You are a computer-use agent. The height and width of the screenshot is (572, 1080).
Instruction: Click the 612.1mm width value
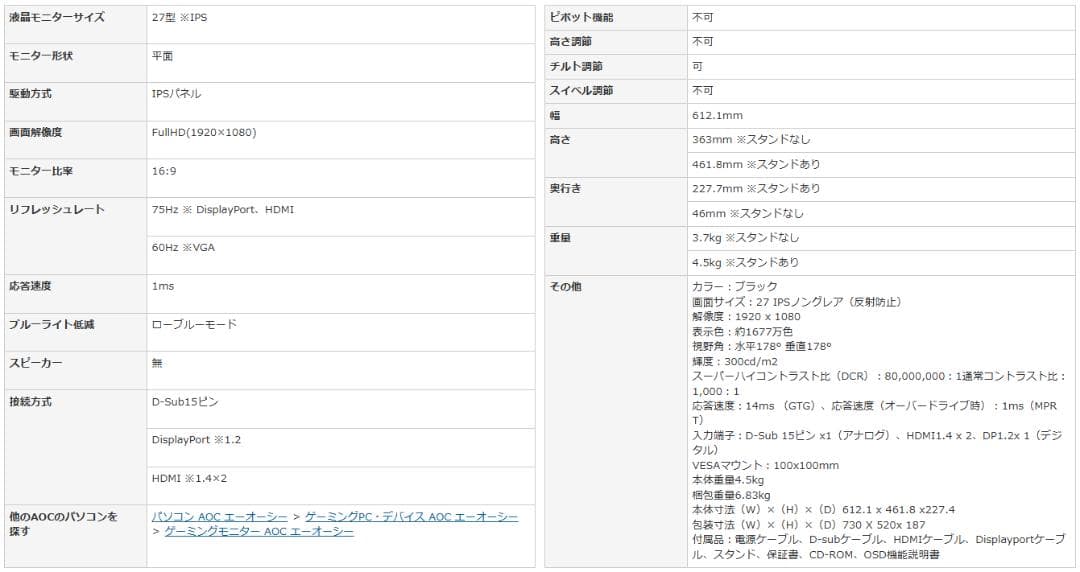(x=717, y=115)
